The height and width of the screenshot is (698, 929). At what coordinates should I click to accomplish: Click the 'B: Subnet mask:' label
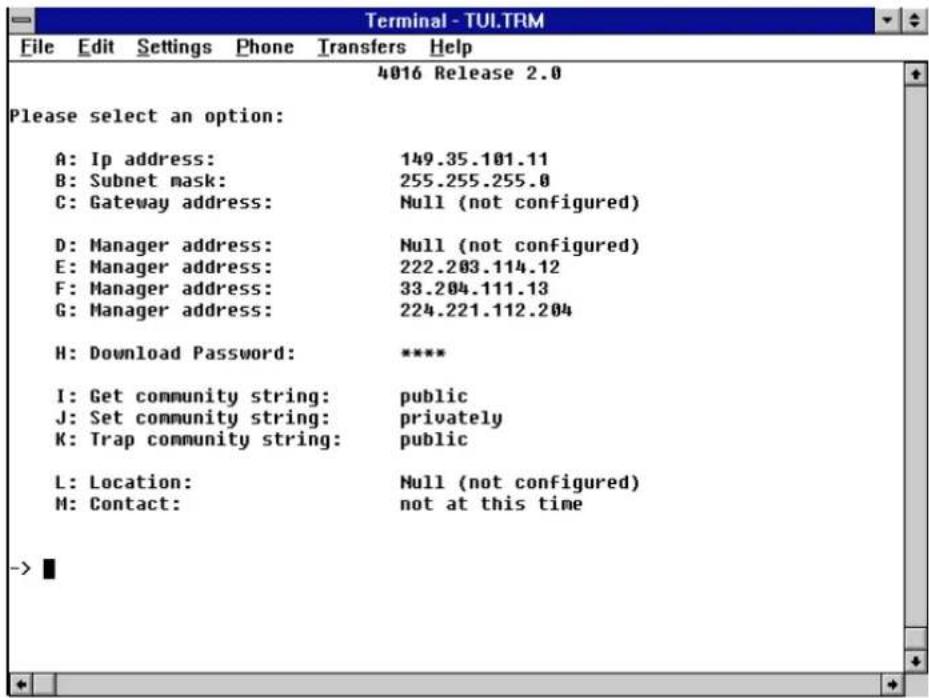(x=140, y=181)
